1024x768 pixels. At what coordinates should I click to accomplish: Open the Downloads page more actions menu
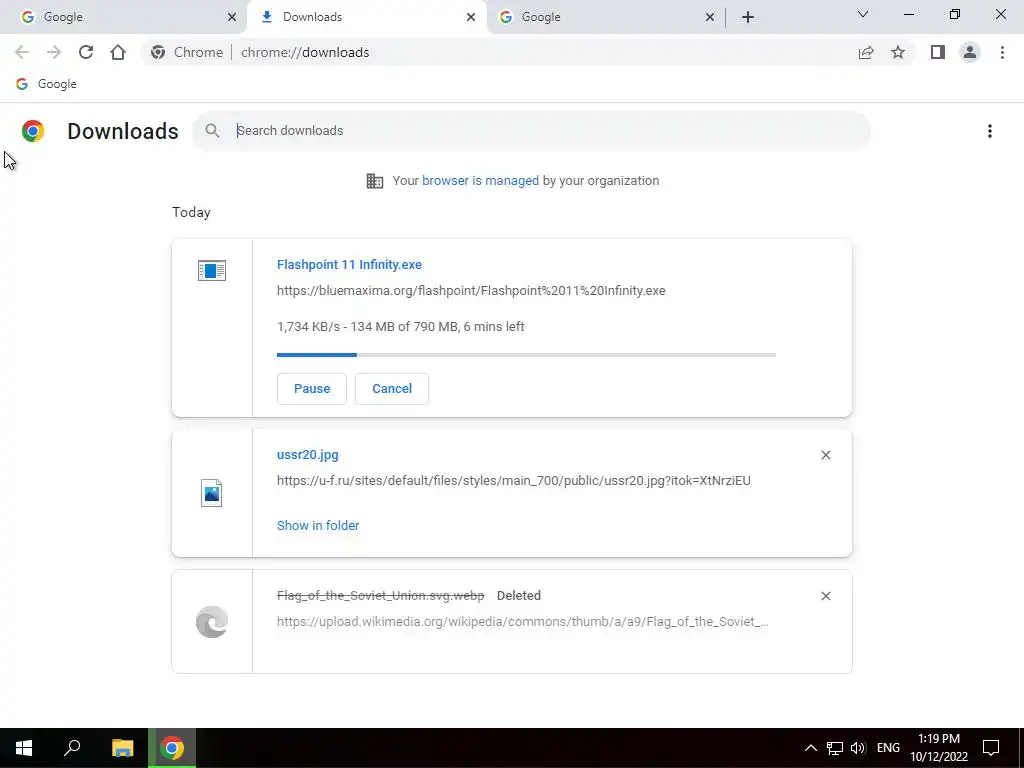990,131
